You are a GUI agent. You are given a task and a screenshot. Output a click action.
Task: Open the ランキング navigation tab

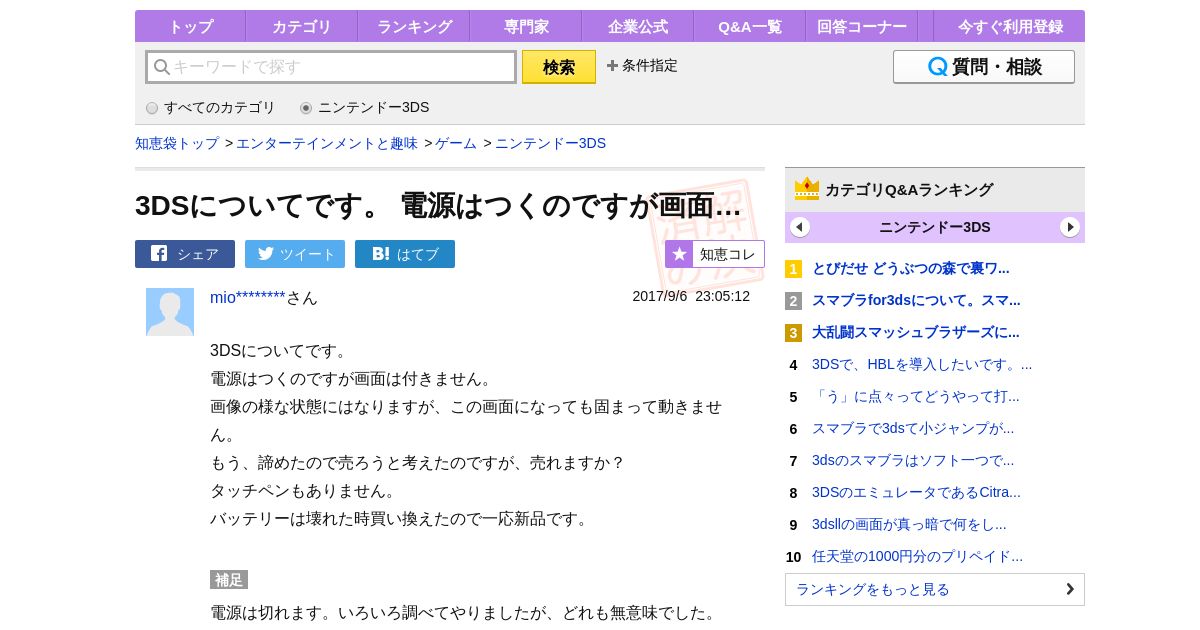(413, 26)
